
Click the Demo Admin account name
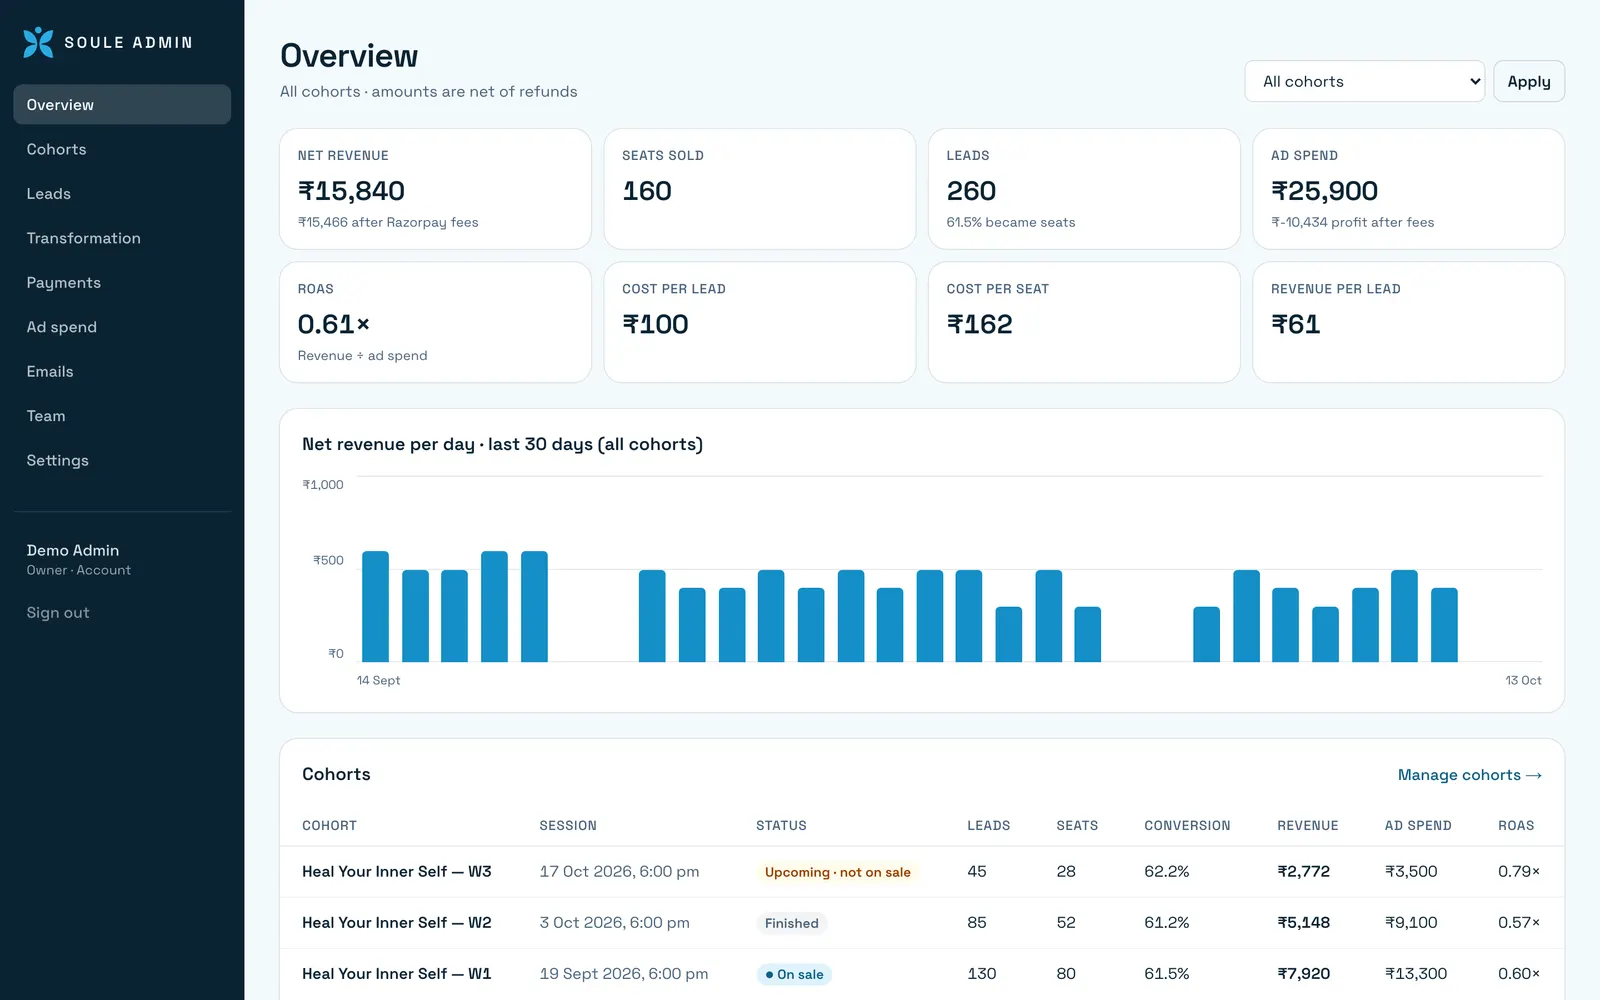(x=73, y=551)
